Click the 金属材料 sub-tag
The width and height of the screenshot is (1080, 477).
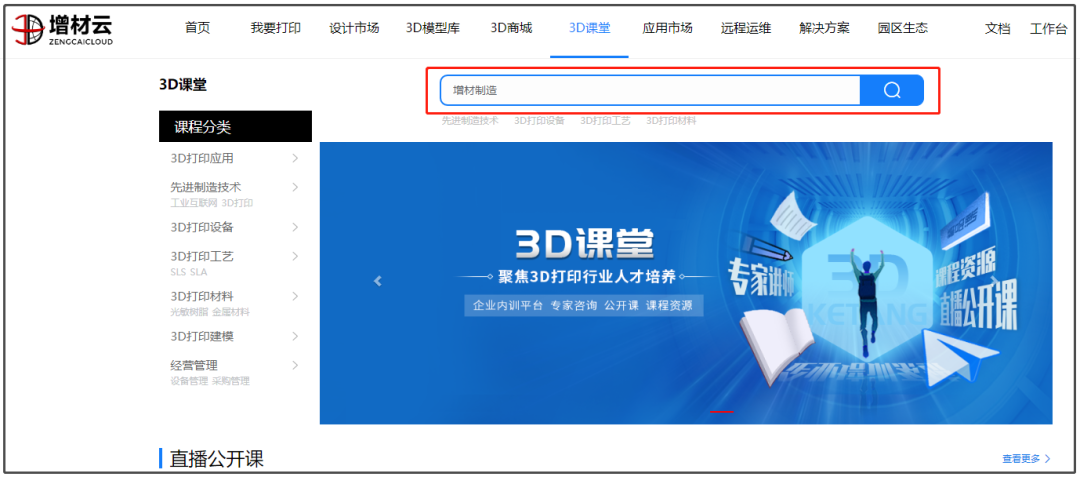coord(231,312)
